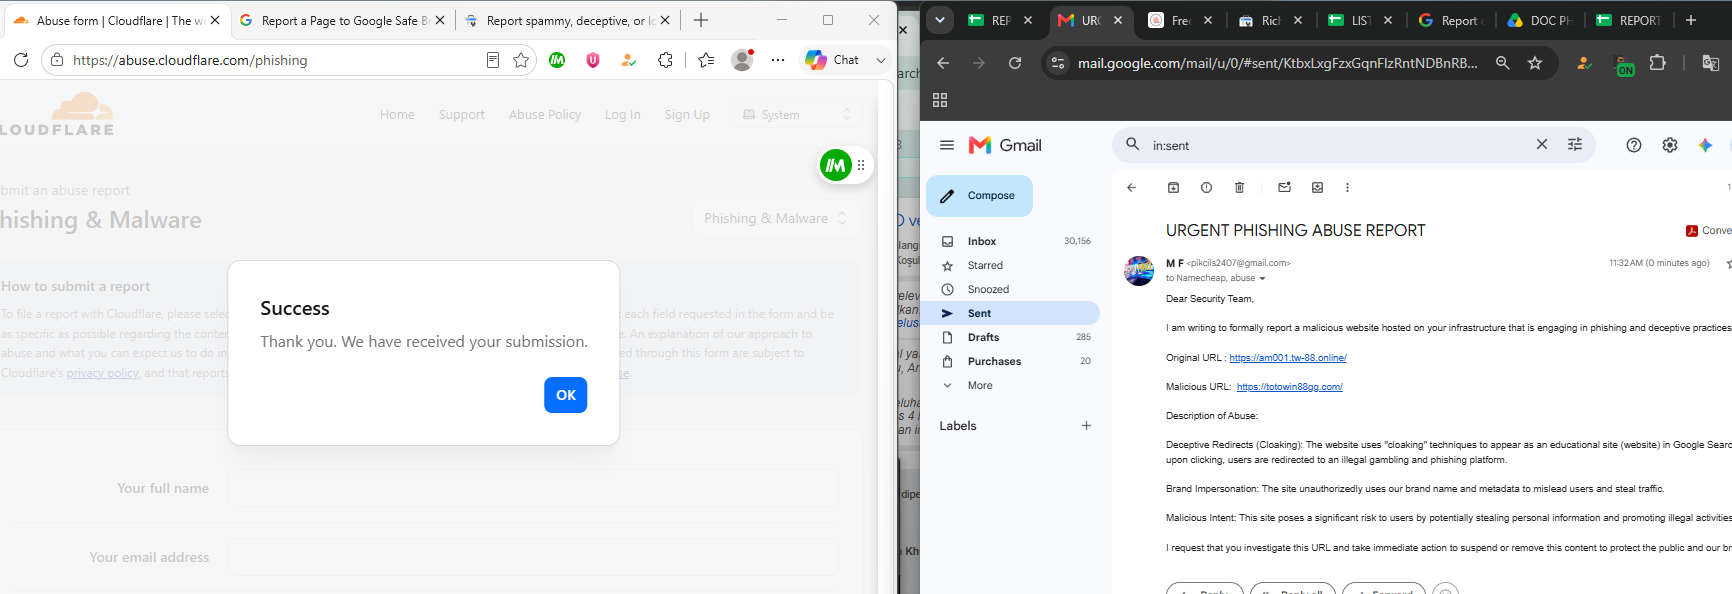Click the Log In nav link
The height and width of the screenshot is (594, 1732).
(x=622, y=115)
